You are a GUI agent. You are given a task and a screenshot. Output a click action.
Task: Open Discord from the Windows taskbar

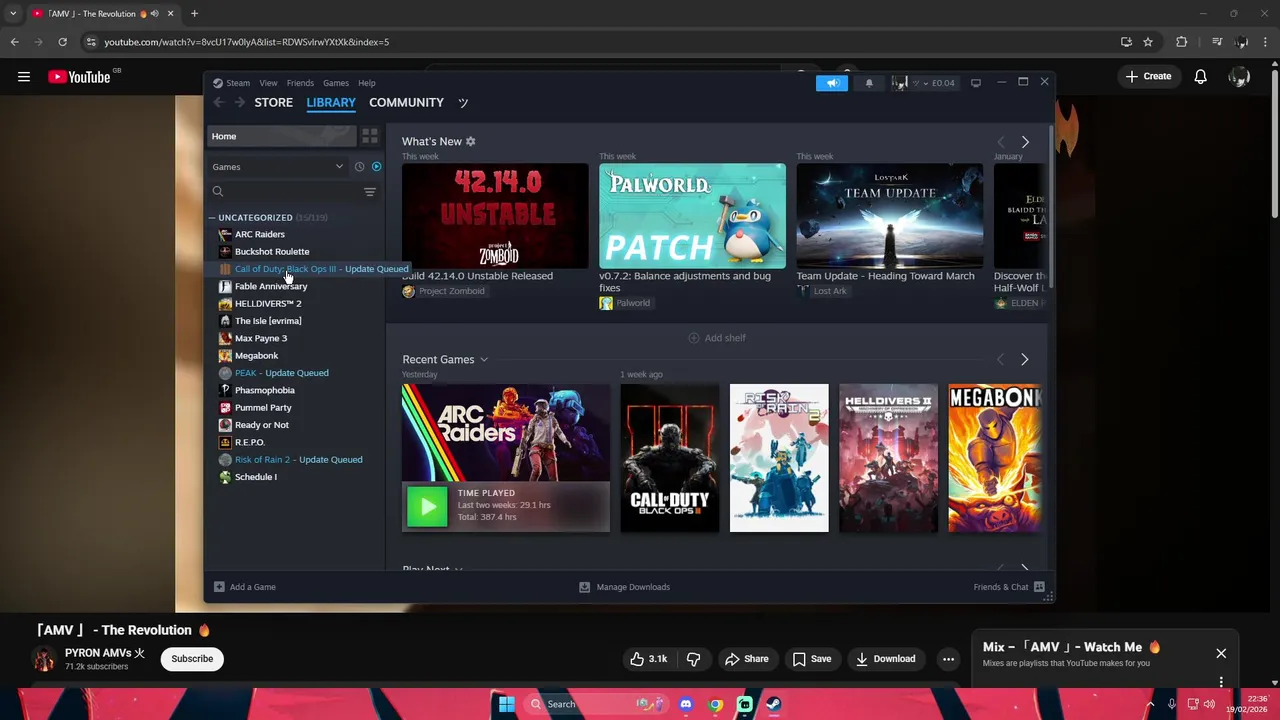tap(685, 704)
